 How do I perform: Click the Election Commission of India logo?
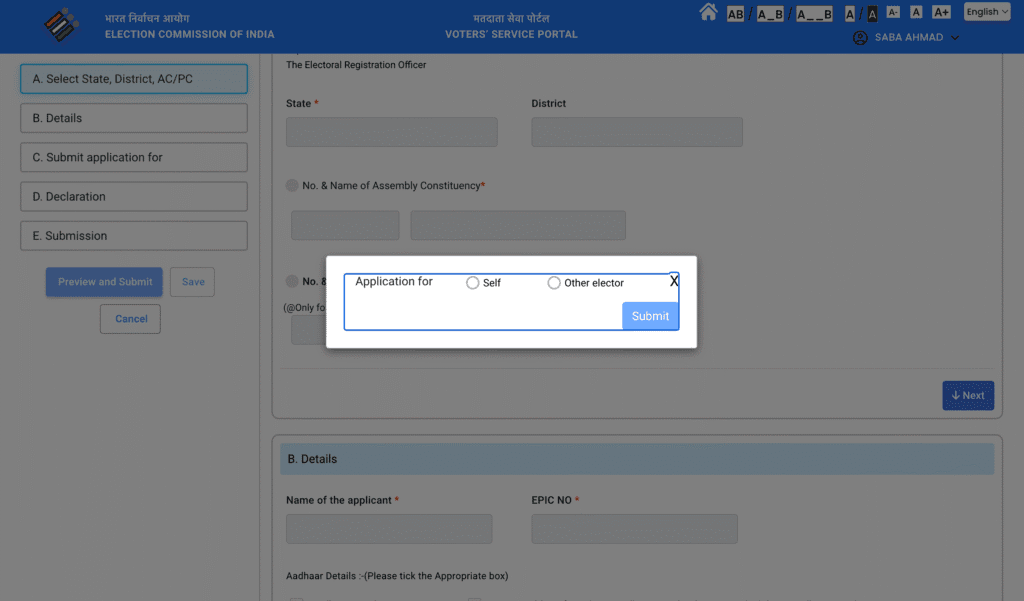click(x=62, y=25)
